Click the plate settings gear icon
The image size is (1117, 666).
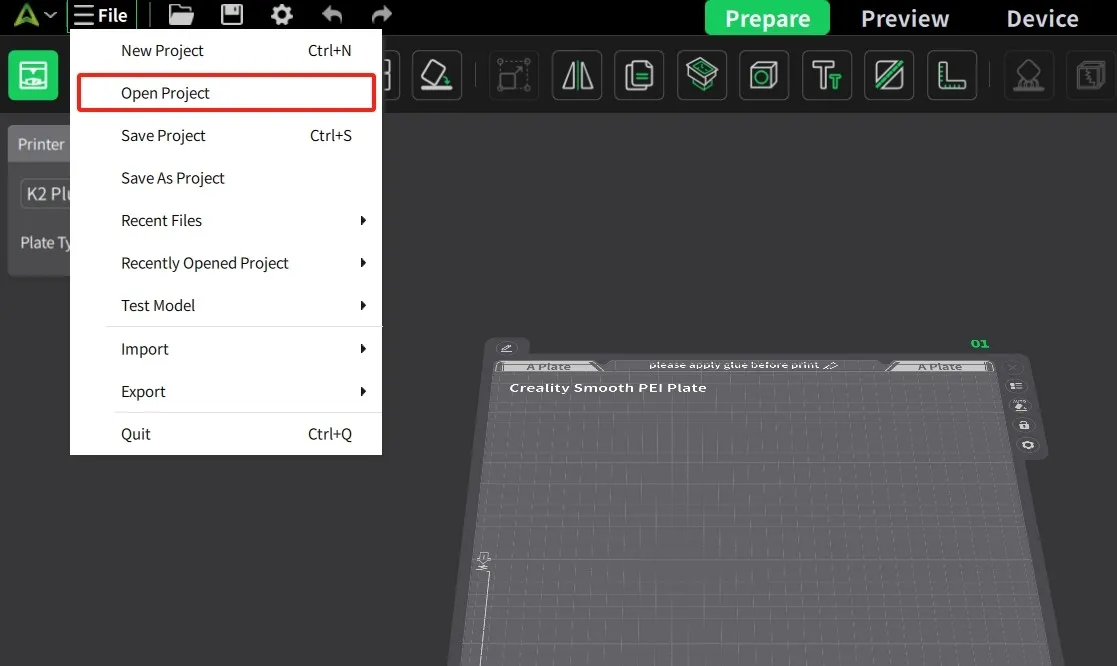pyautogui.click(x=1027, y=445)
